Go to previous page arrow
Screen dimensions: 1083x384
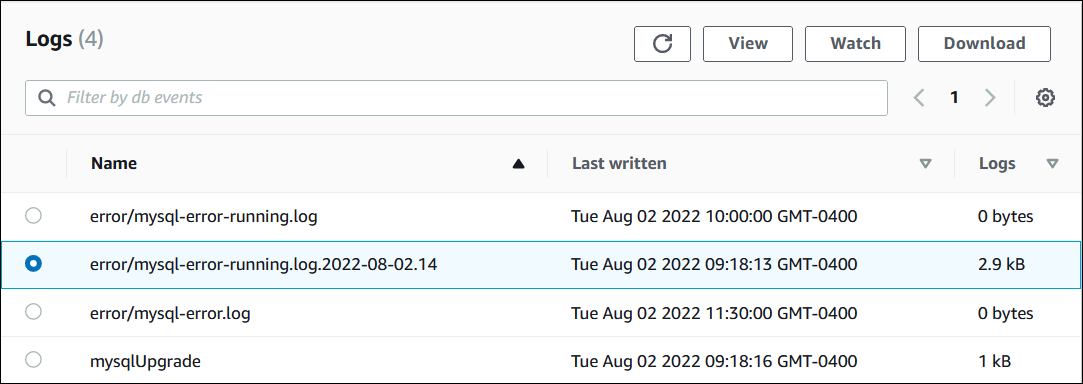coord(919,98)
